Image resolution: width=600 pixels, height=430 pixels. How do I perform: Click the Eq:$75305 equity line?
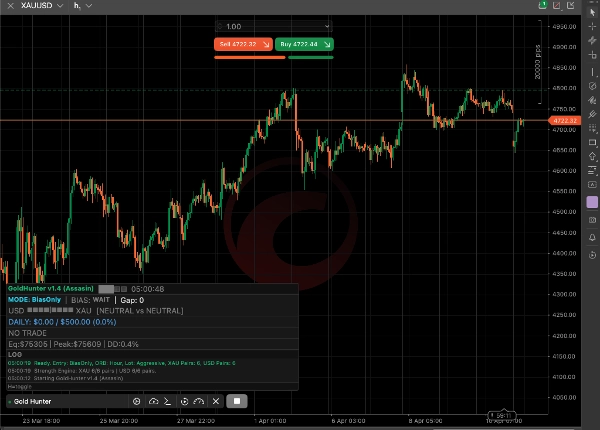pyautogui.click(x=73, y=344)
